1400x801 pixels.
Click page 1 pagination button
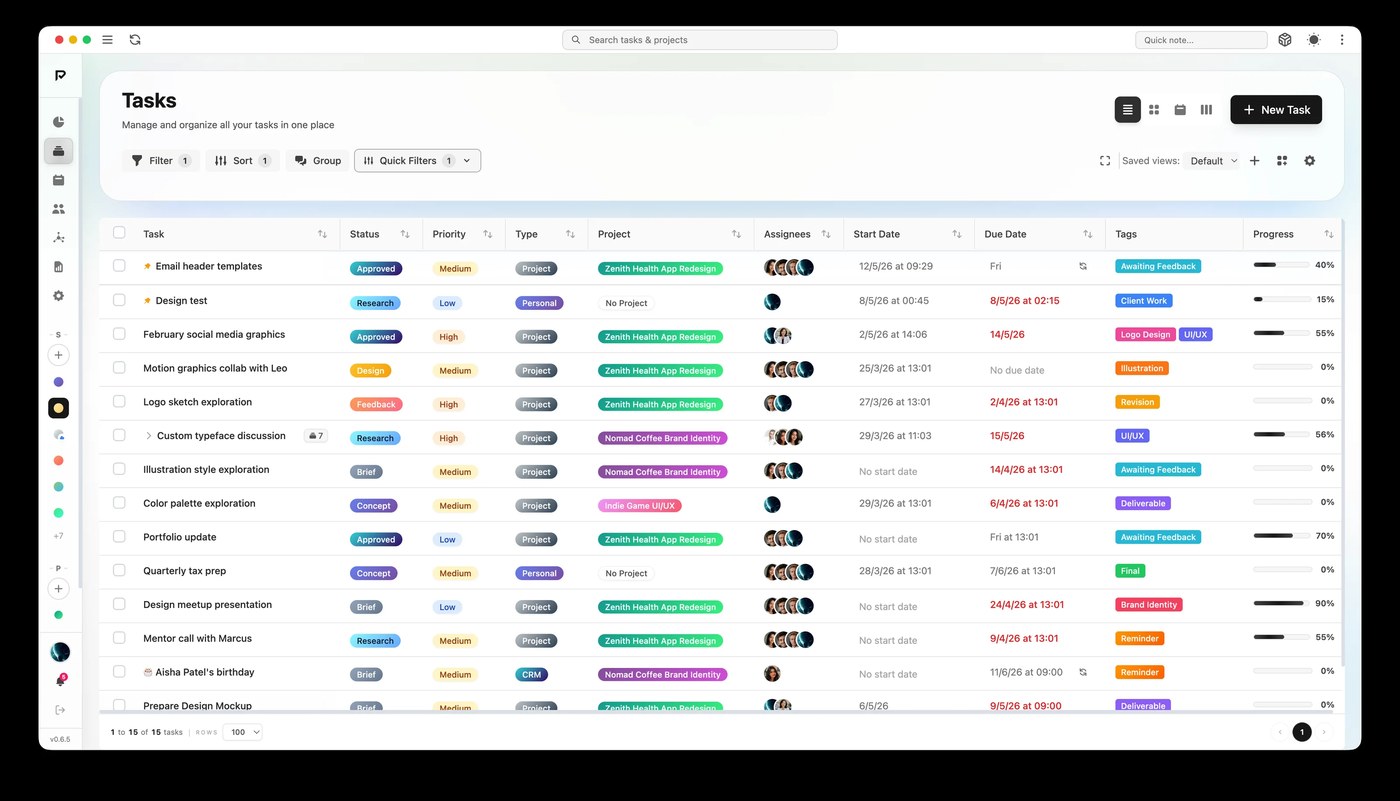coord(1302,732)
